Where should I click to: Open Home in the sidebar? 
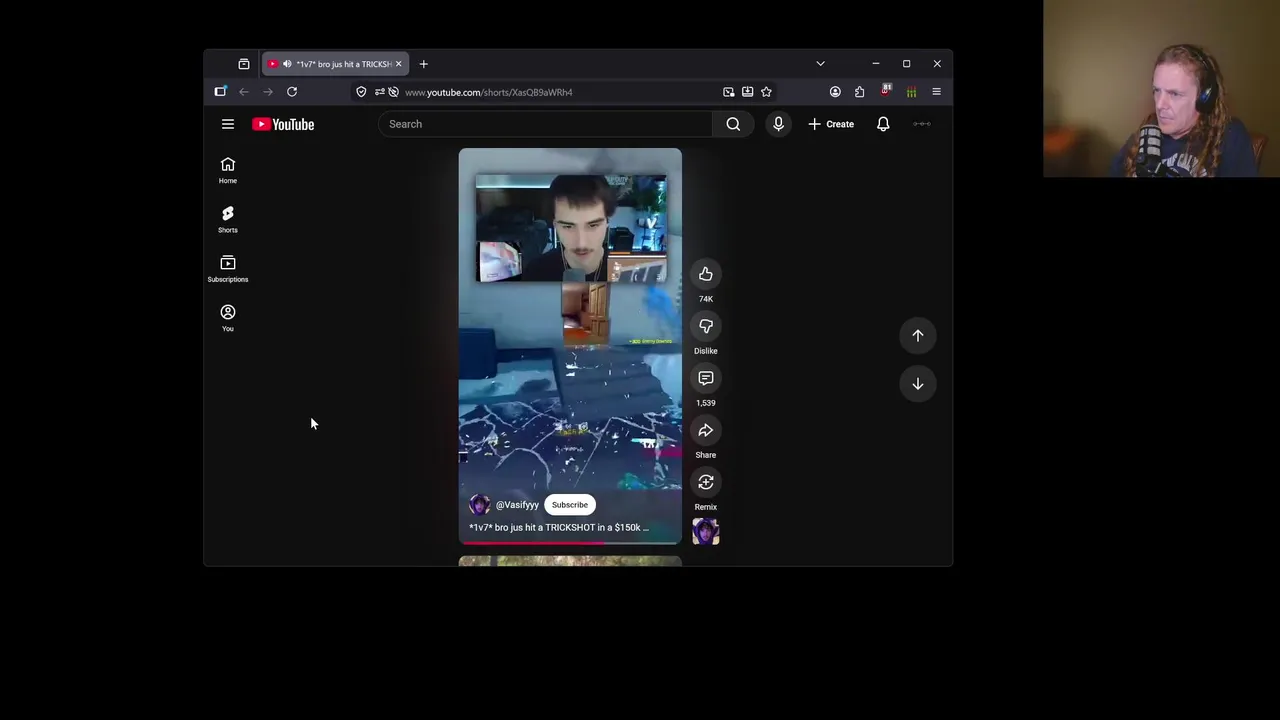point(228,170)
